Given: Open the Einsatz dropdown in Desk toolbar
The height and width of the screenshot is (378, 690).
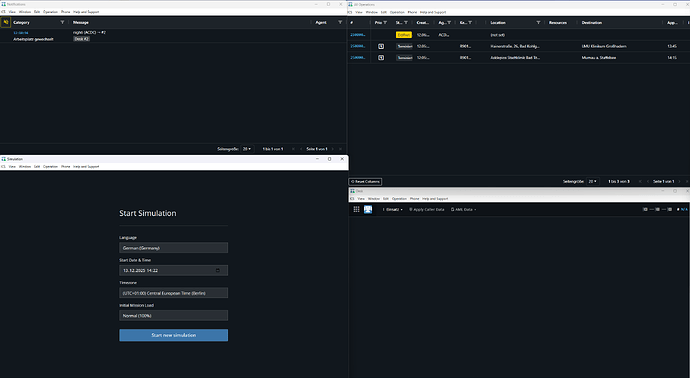Looking at the screenshot, I should click(x=393, y=210).
